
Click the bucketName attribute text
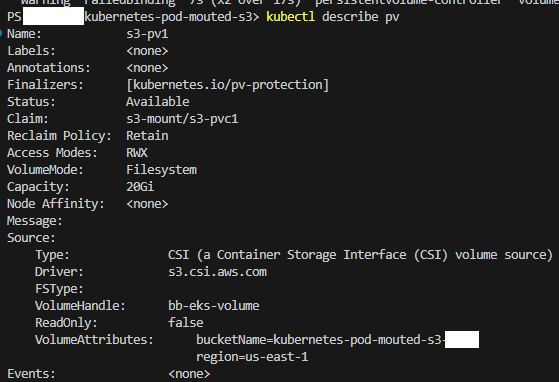click(319, 340)
